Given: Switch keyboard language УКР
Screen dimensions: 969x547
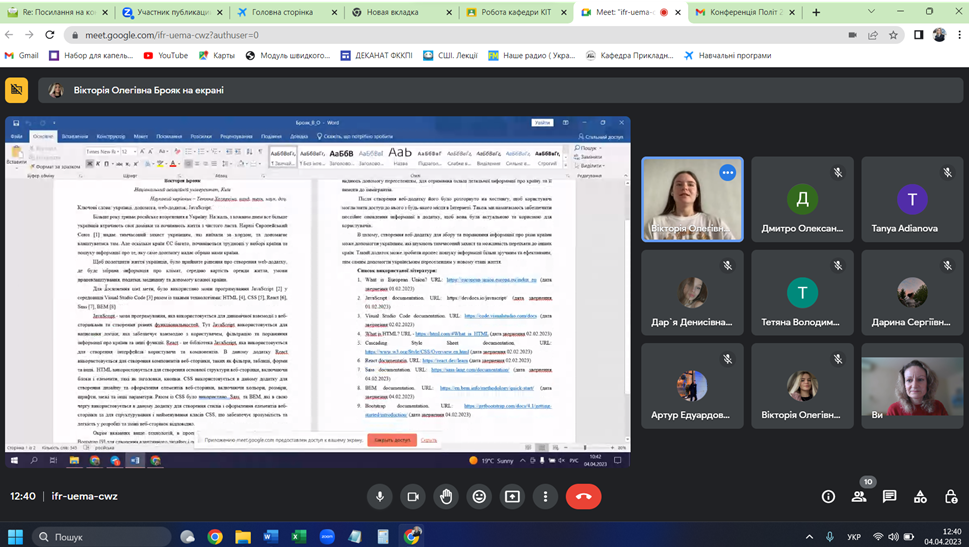Looking at the screenshot, I should 854,536.
